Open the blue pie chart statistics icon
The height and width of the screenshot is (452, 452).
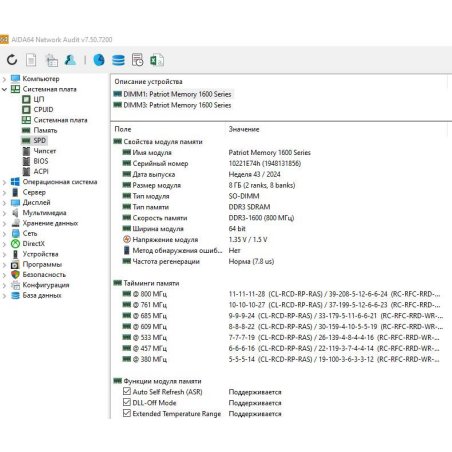99,60
